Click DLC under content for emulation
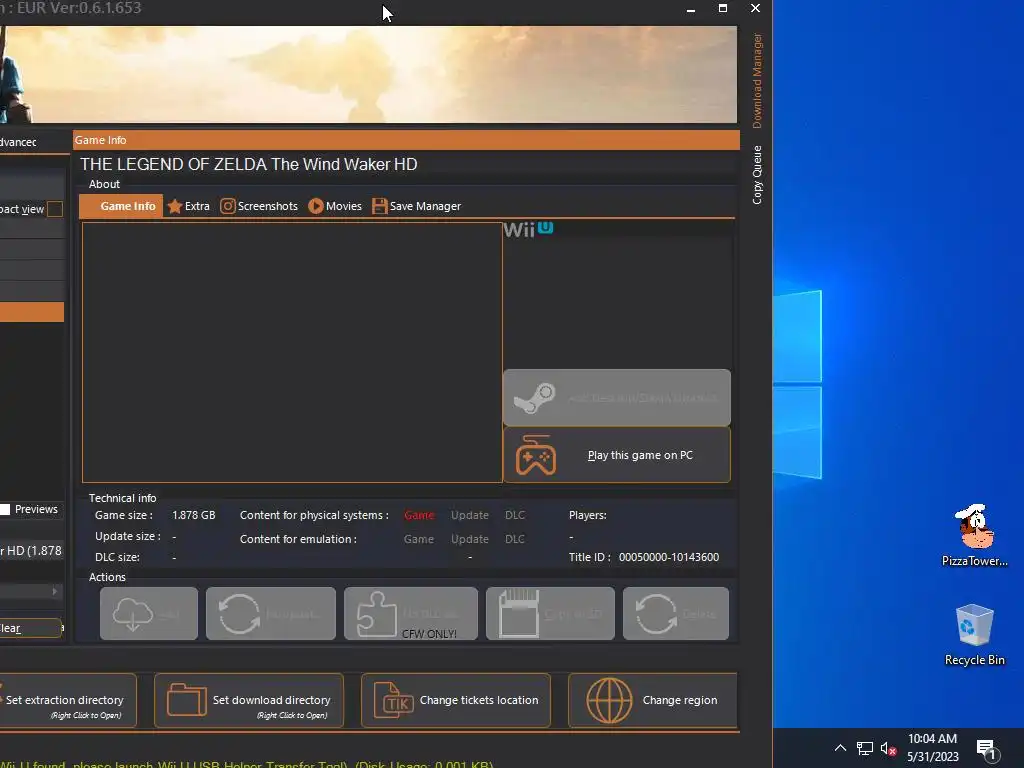Viewport: 1024px width, 768px height. coord(515,539)
